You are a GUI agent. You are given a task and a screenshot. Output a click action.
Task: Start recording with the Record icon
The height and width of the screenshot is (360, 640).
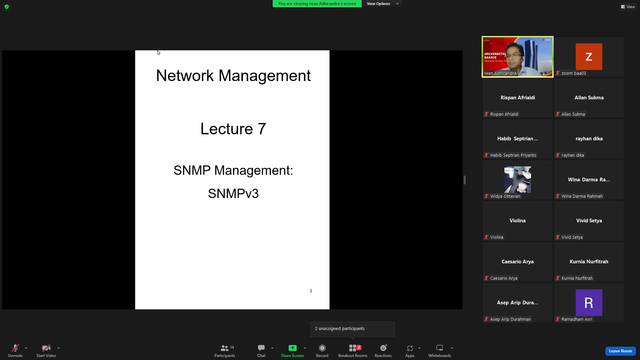[322, 348]
